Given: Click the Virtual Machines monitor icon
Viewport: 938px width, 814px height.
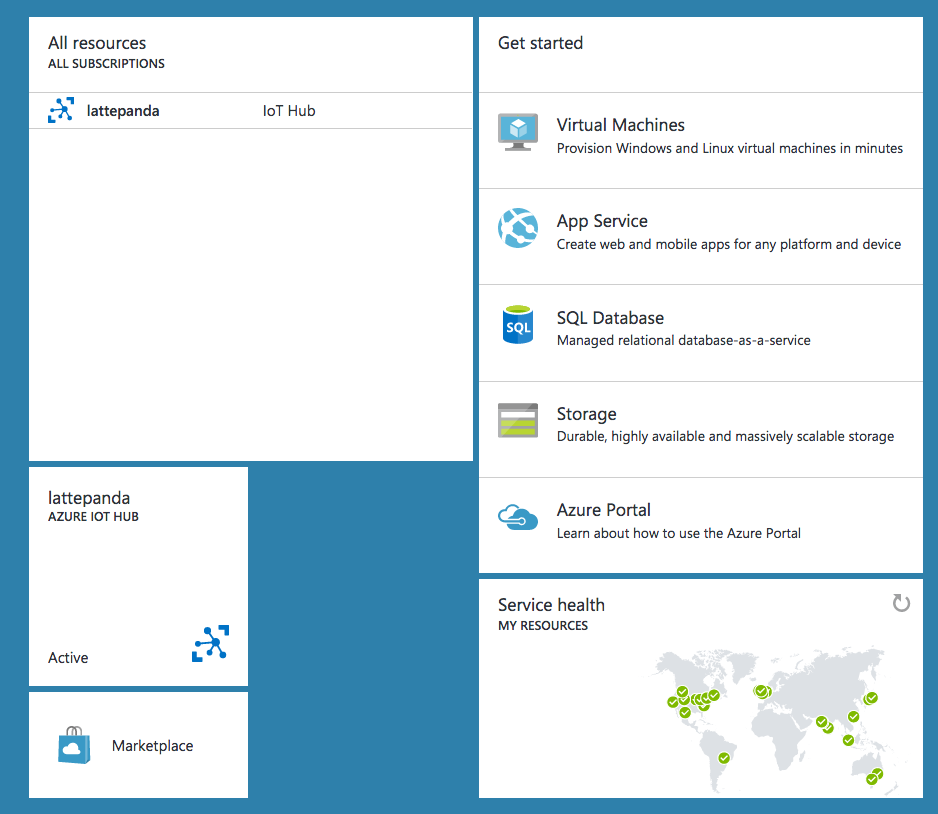Looking at the screenshot, I should point(518,132).
